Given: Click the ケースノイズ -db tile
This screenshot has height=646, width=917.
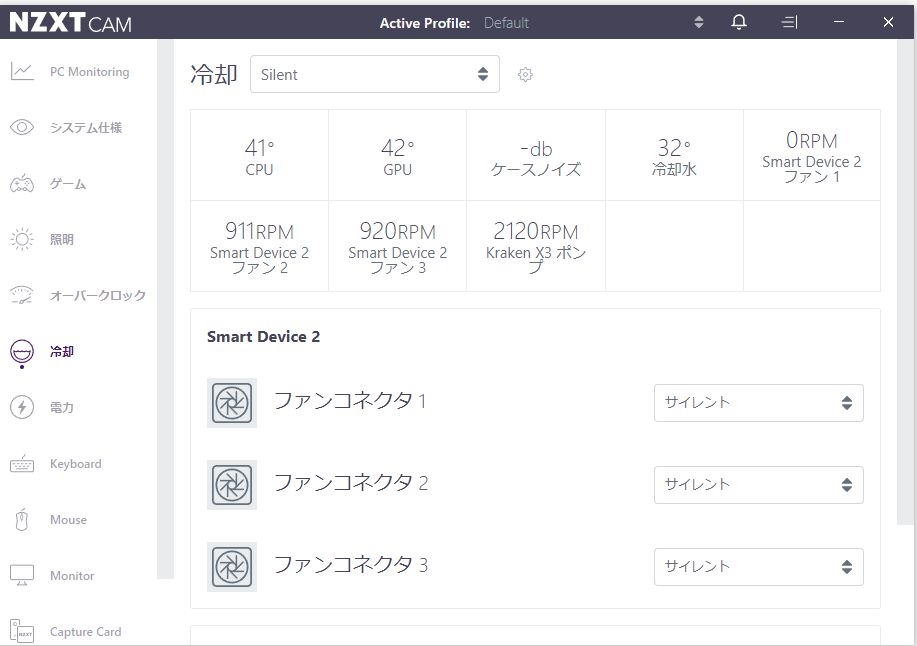Looking at the screenshot, I should pos(536,156).
